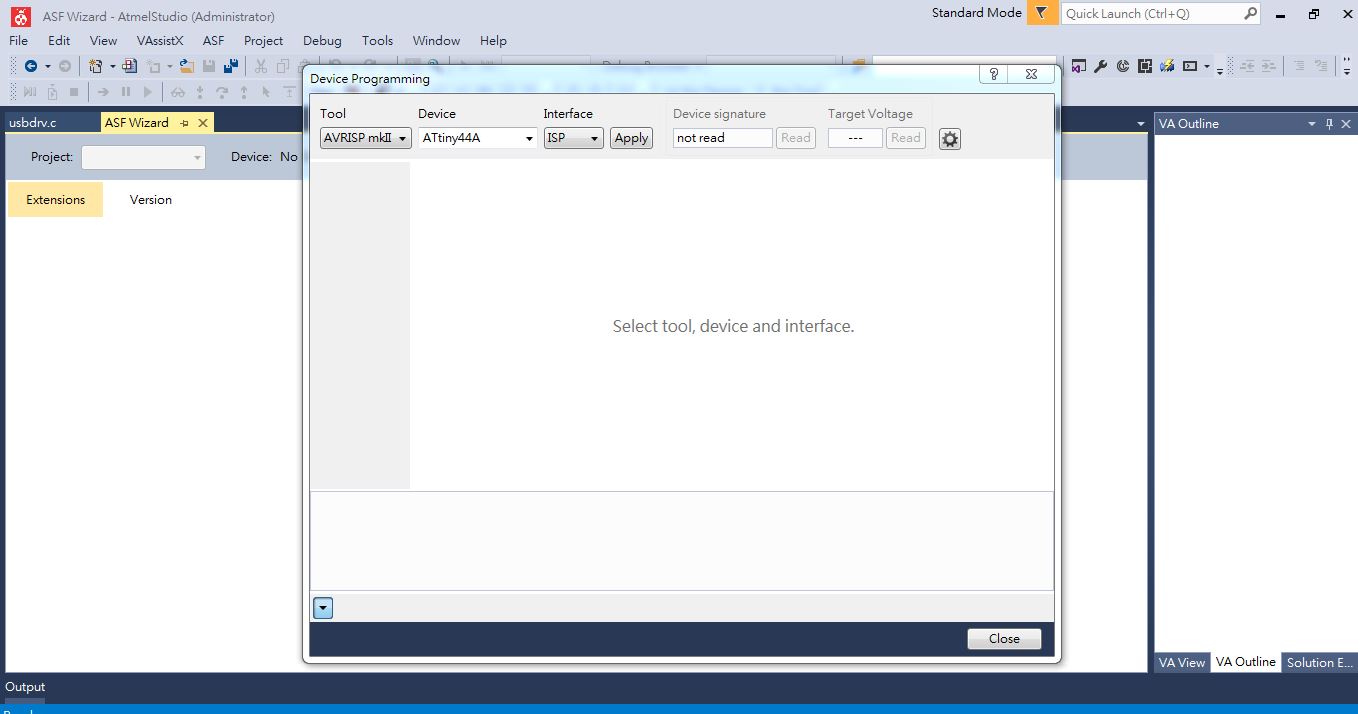
Task: Click the Close button in dialog
Action: (1004, 639)
